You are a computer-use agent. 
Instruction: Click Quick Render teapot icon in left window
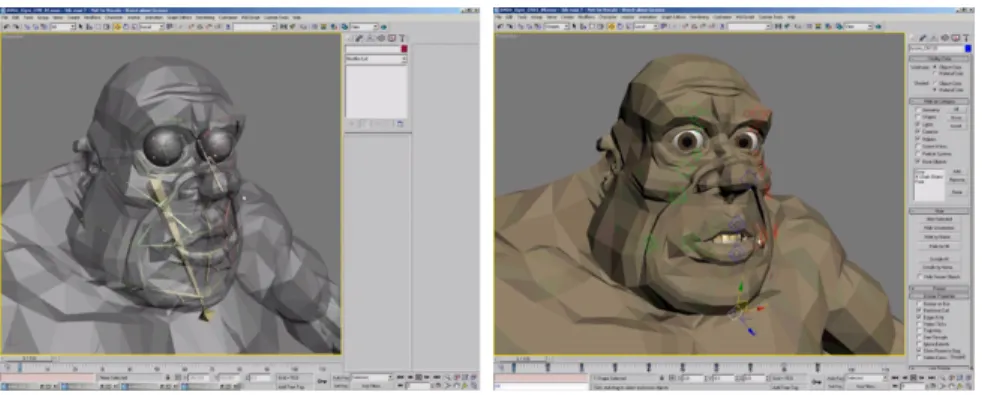pyautogui.click(x=383, y=27)
